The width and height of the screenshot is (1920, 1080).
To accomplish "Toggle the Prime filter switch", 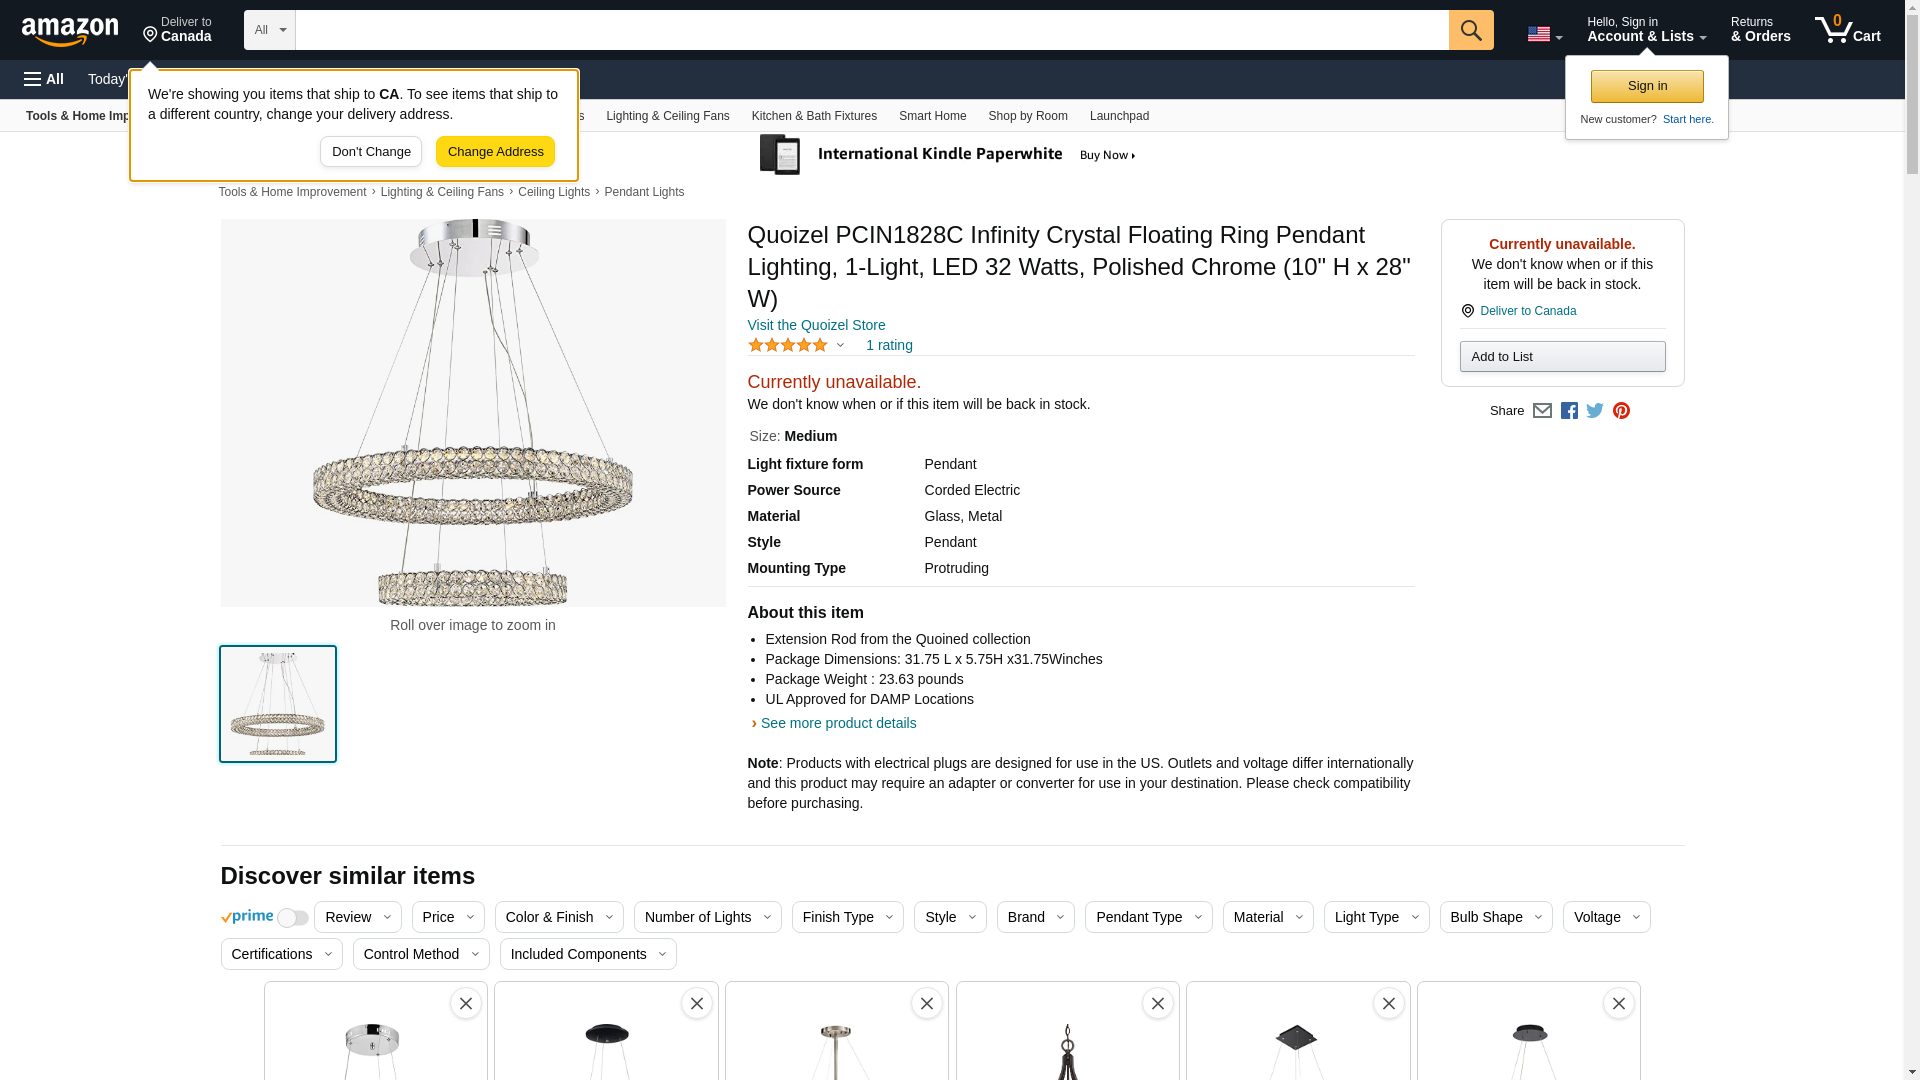I will [x=292, y=918].
